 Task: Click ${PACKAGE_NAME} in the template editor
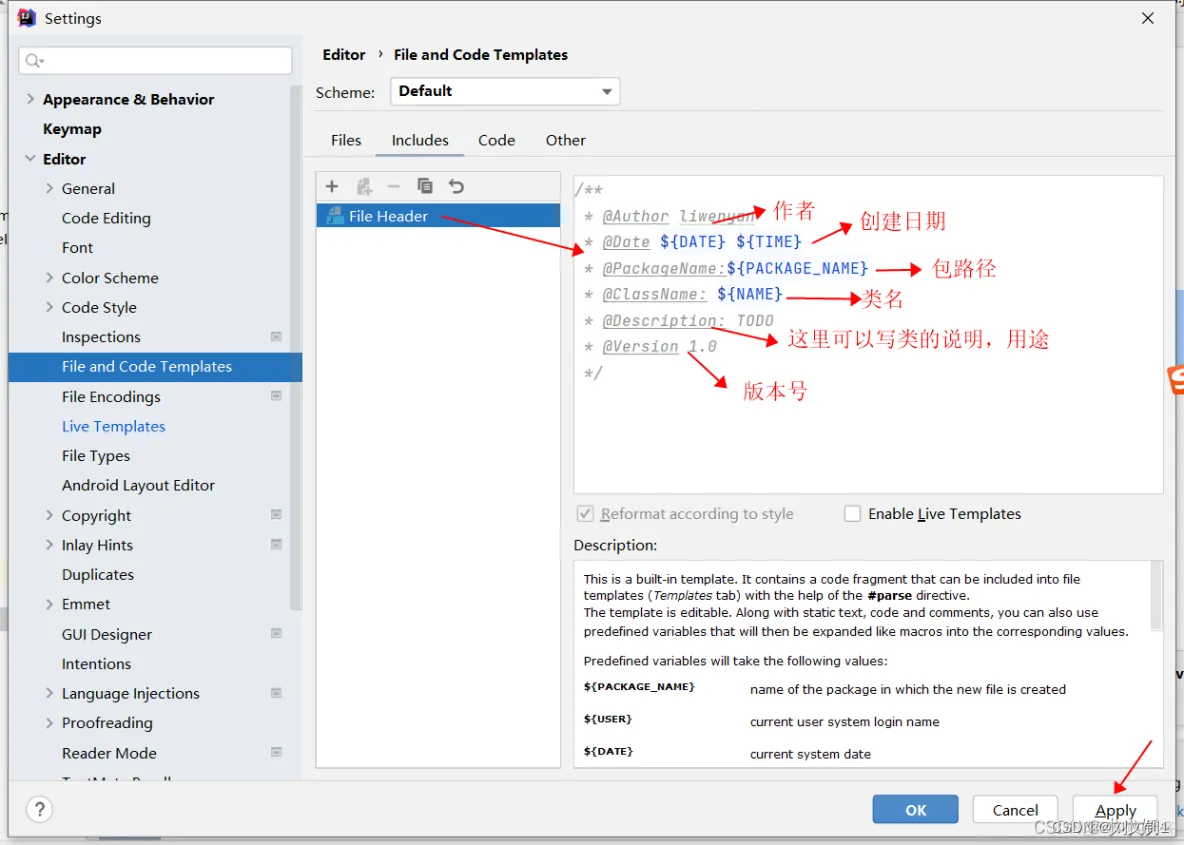[x=797, y=268]
